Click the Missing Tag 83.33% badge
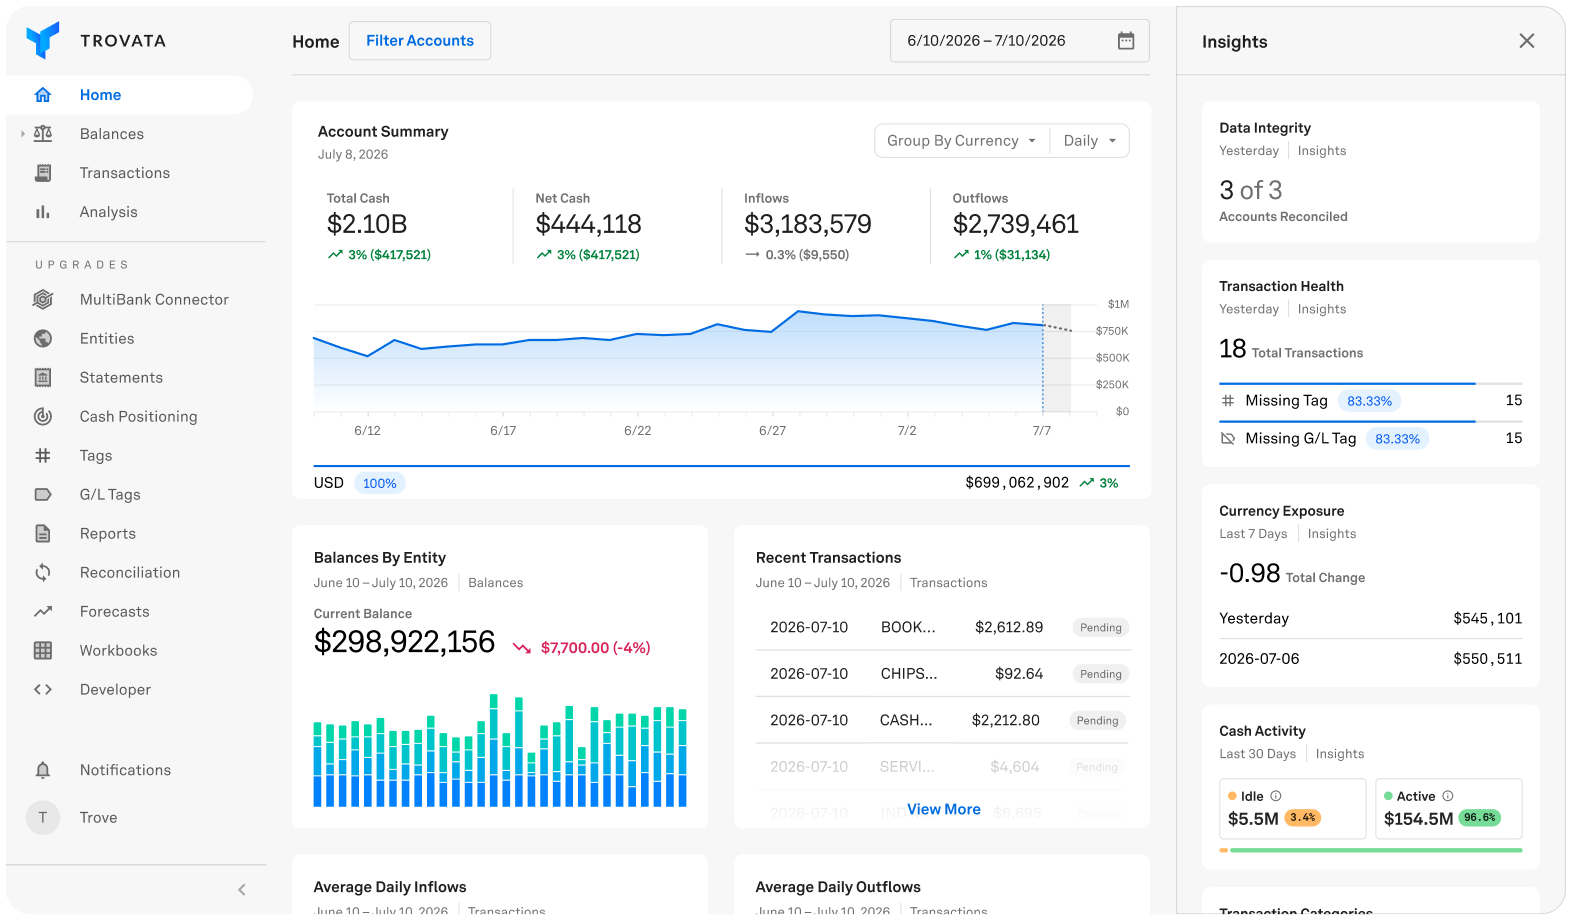This screenshot has width=1572, height=921. pos(1370,401)
